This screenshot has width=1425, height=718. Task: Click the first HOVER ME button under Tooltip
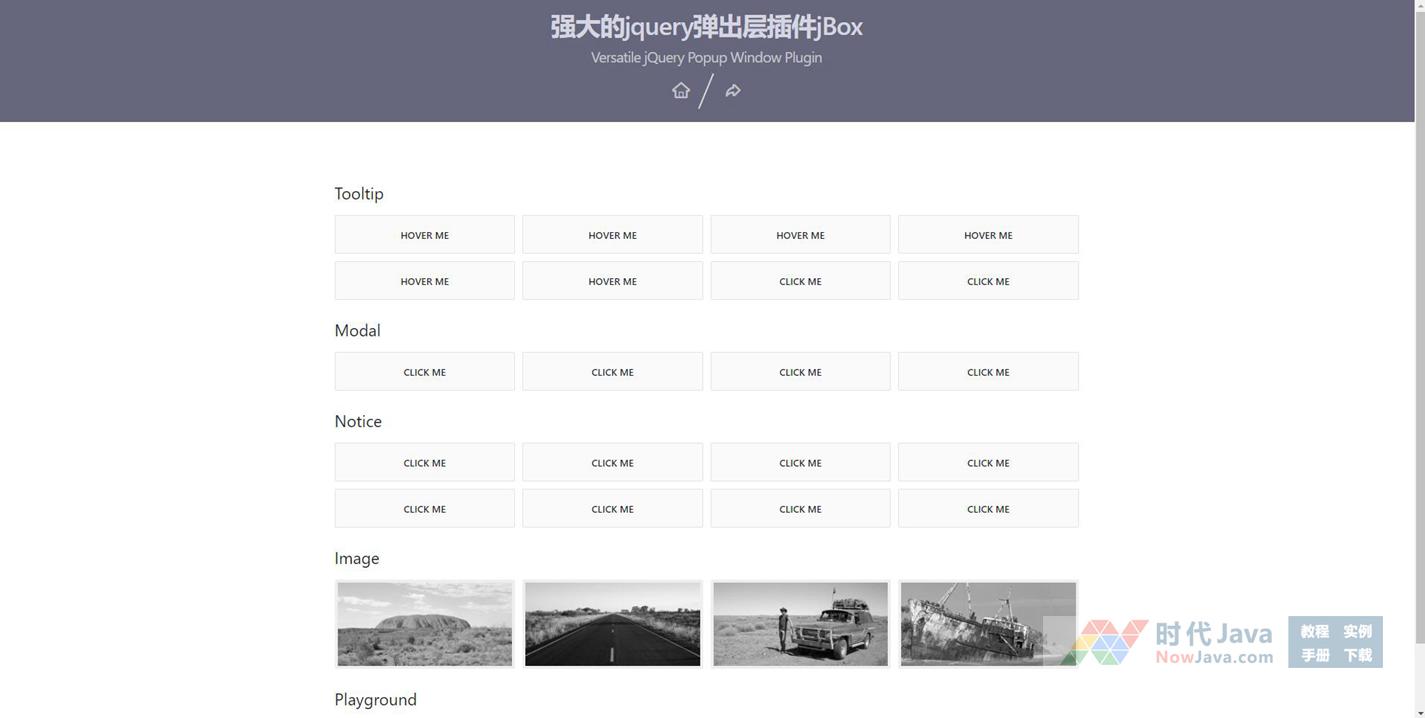pyautogui.click(x=424, y=235)
